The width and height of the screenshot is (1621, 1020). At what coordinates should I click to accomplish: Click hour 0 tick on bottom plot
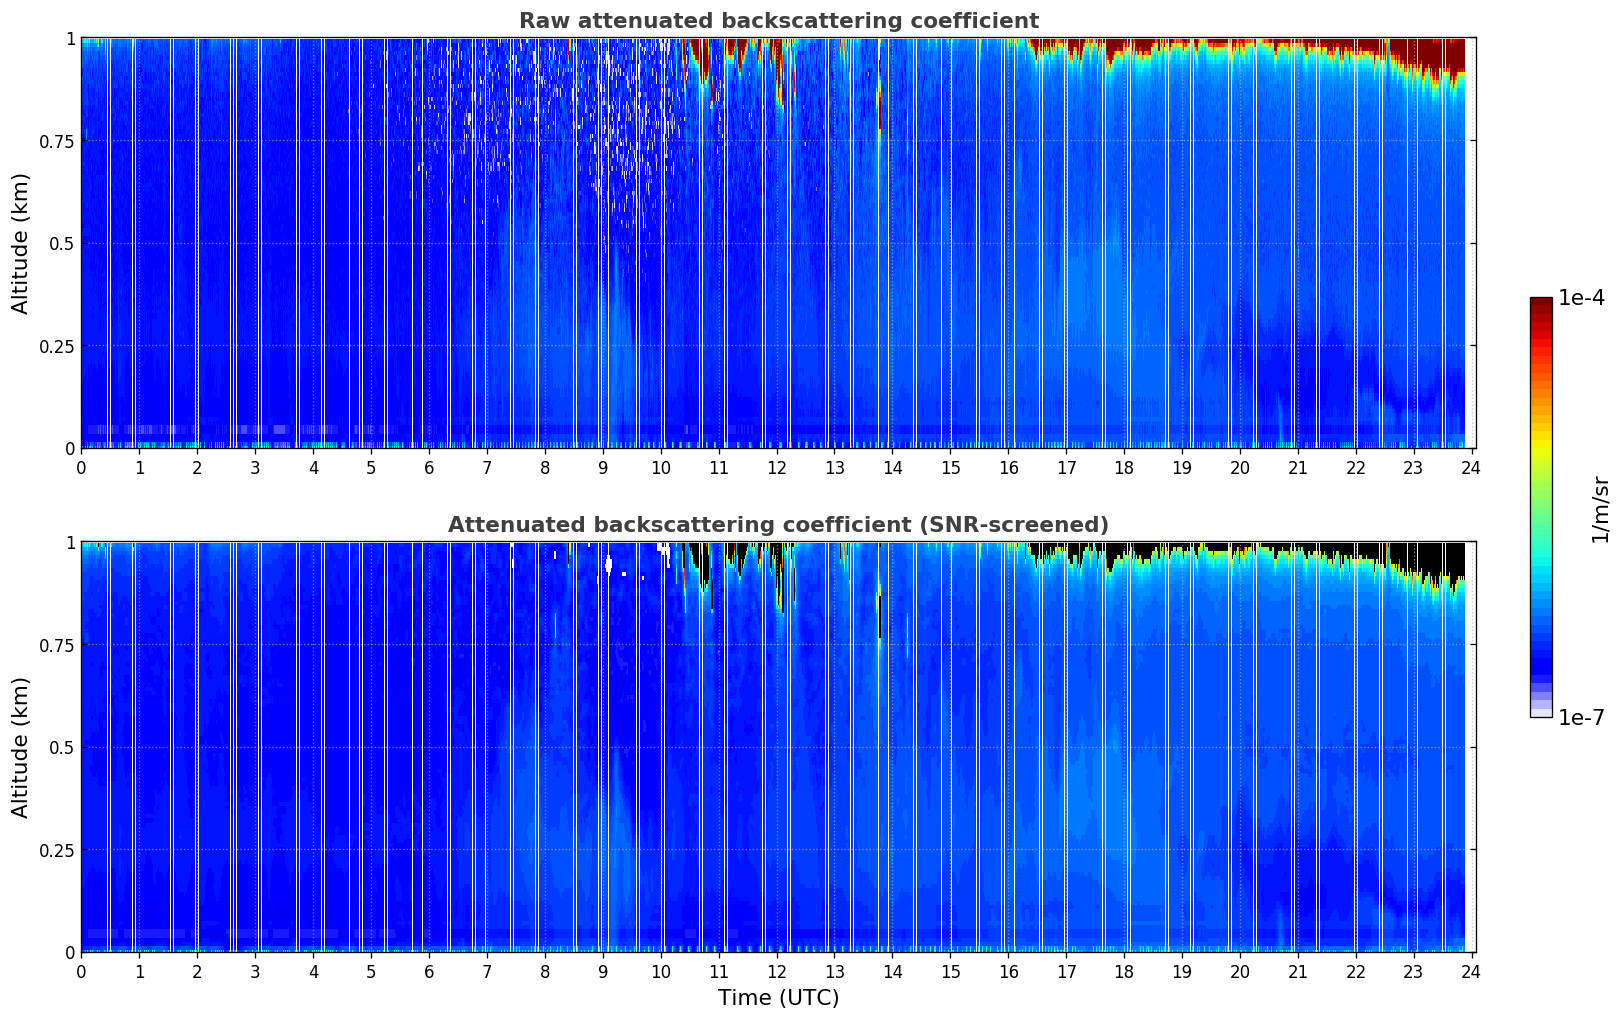pyautogui.click(x=82, y=972)
